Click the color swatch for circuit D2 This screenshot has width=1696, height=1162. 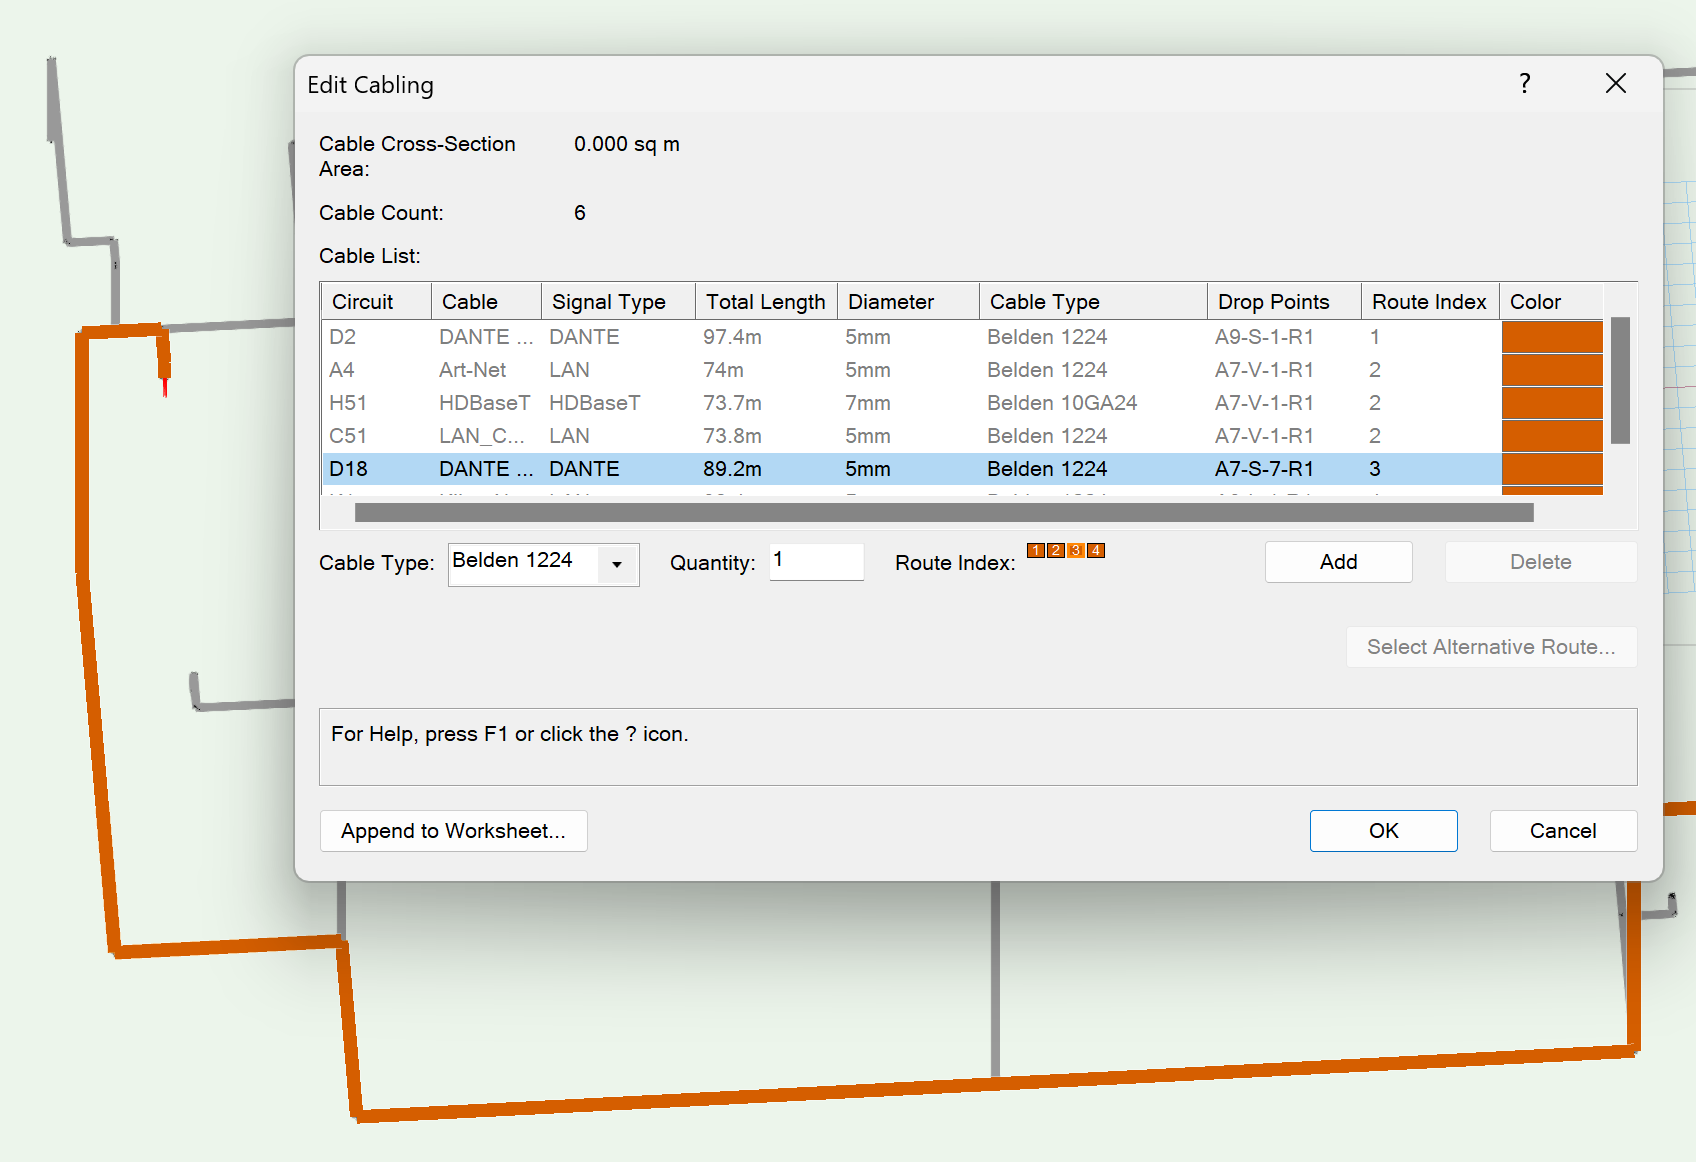(x=1551, y=337)
